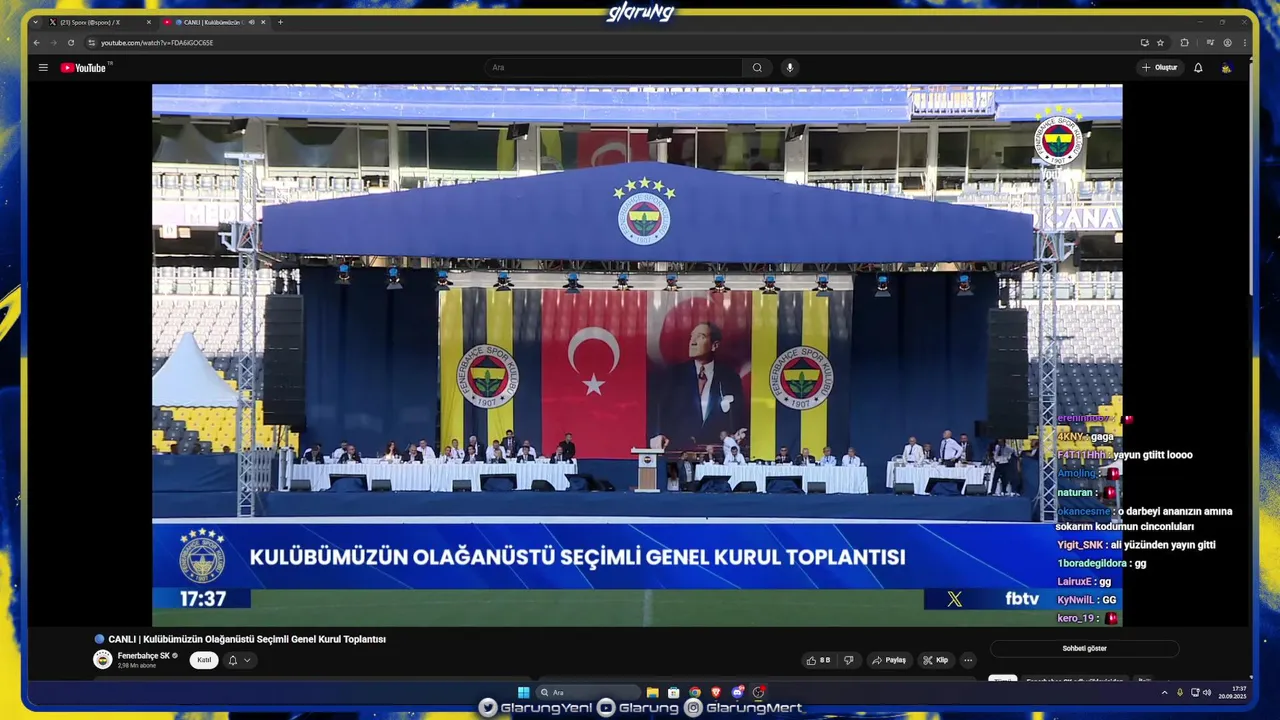1280x720 pixels.
Task: Go to the YouTube home logo
Action: tap(83, 68)
